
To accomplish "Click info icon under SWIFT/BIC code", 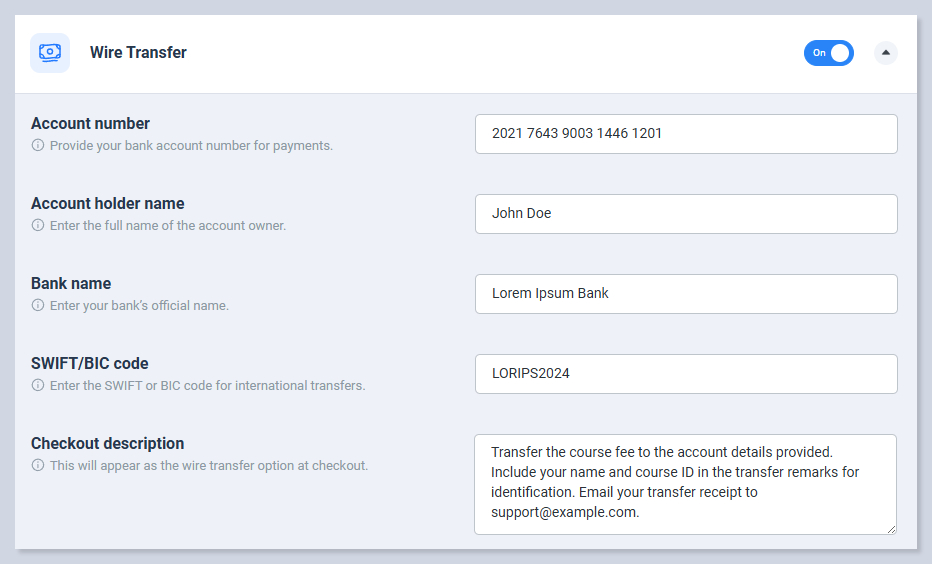I will tap(38, 386).
